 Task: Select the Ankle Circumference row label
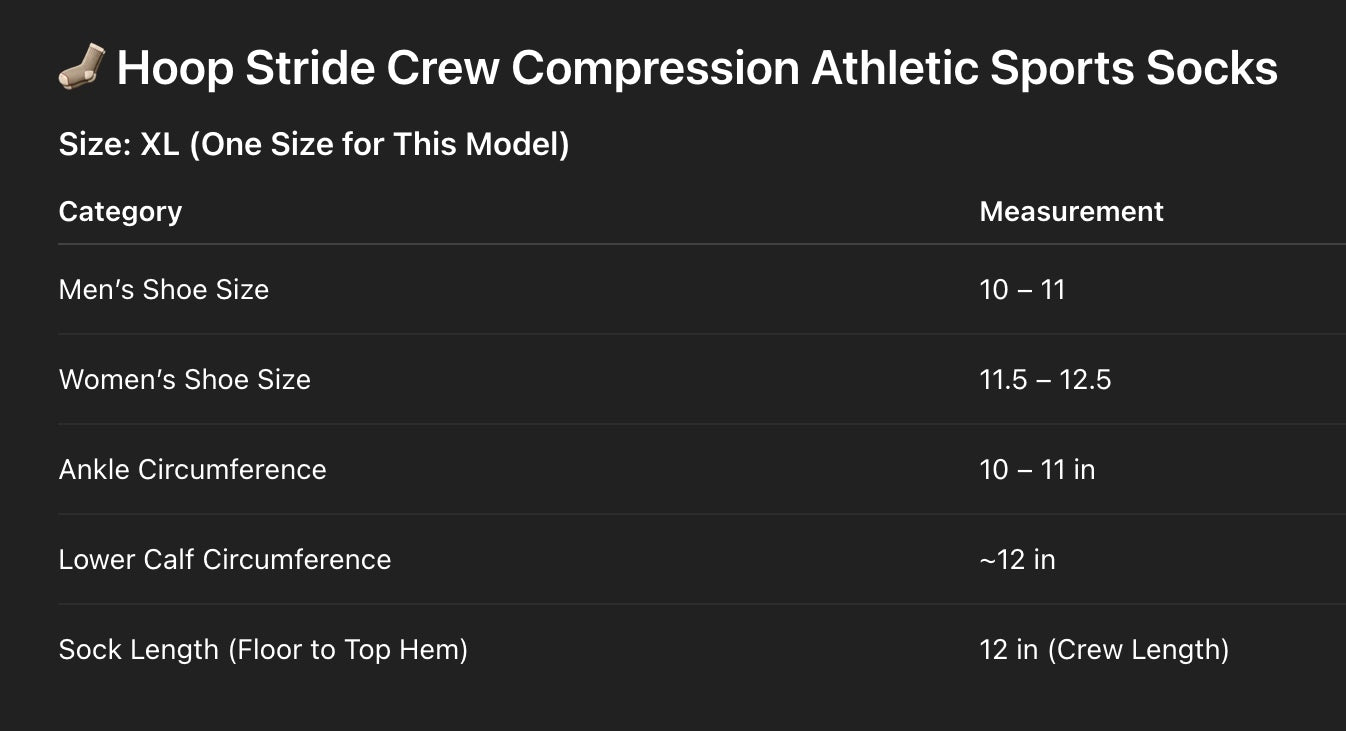193,469
